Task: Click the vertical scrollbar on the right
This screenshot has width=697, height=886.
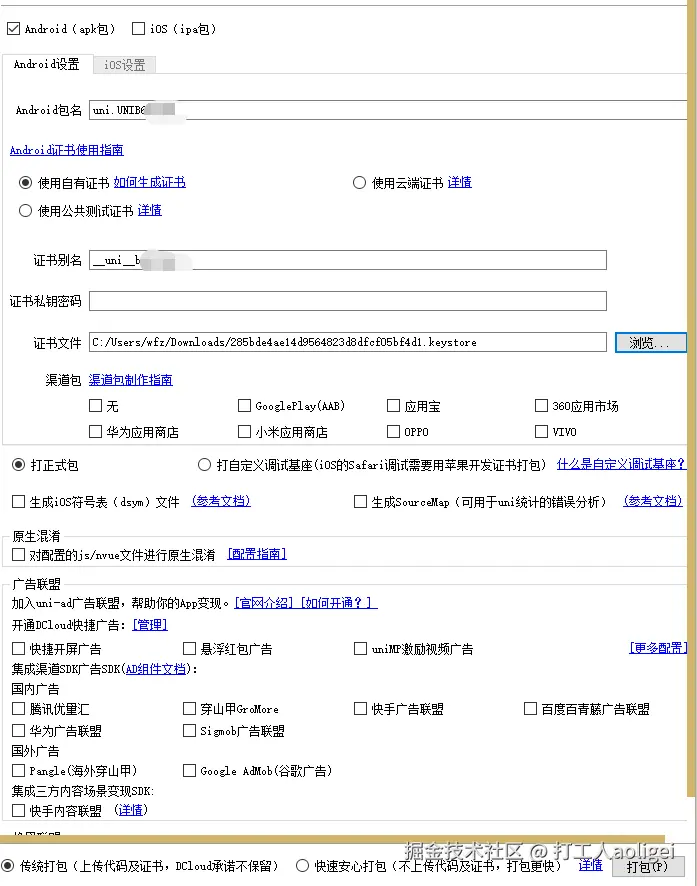Action: point(691,396)
